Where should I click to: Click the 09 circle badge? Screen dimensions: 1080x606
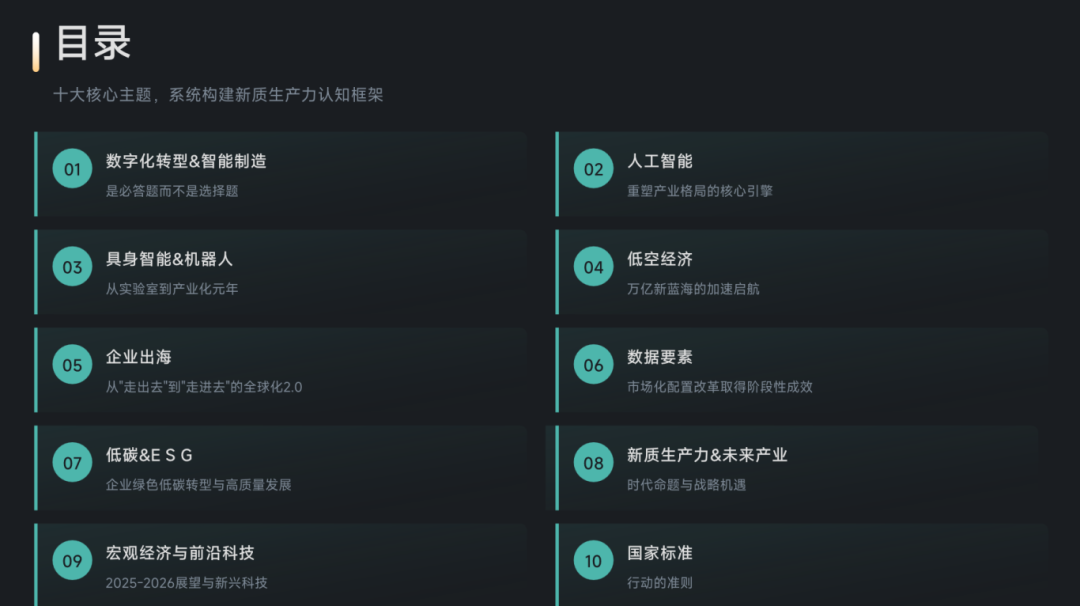click(x=72, y=561)
